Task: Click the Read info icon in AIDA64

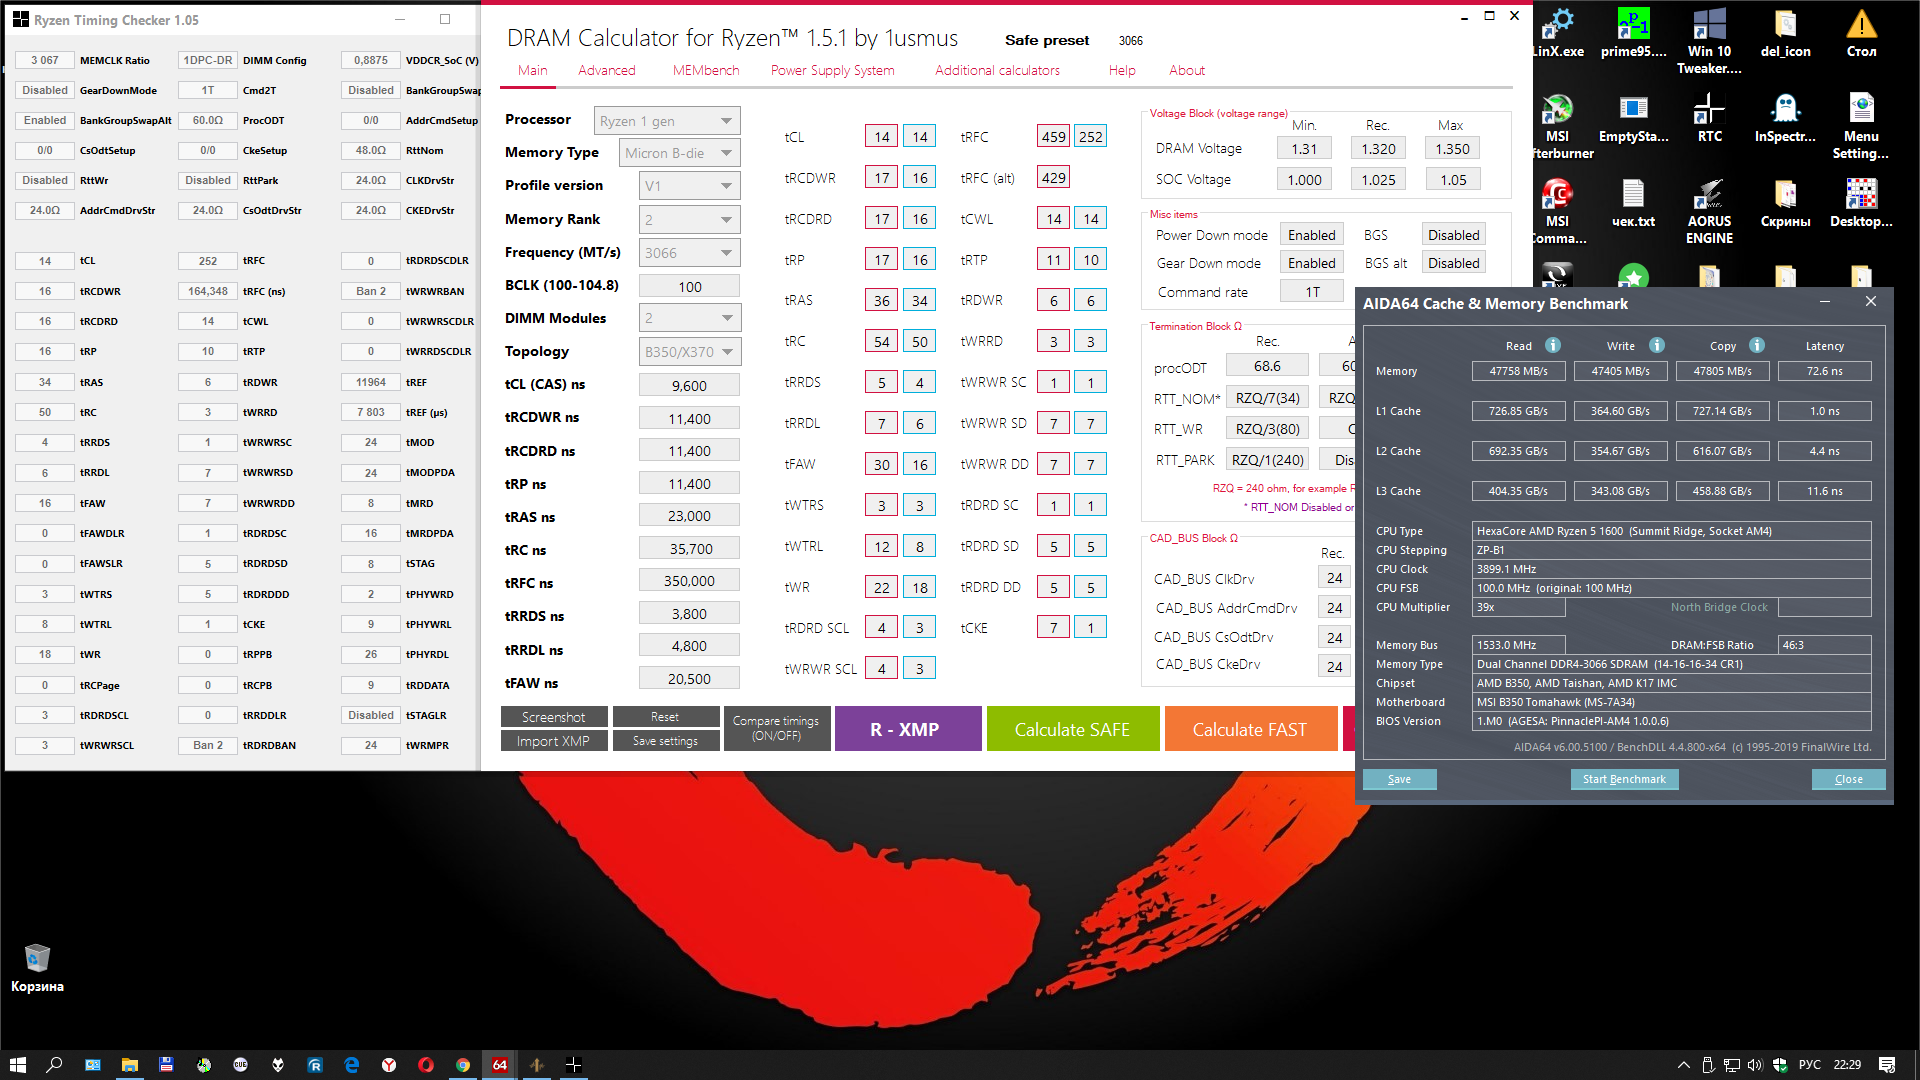Action: pyautogui.click(x=1553, y=345)
